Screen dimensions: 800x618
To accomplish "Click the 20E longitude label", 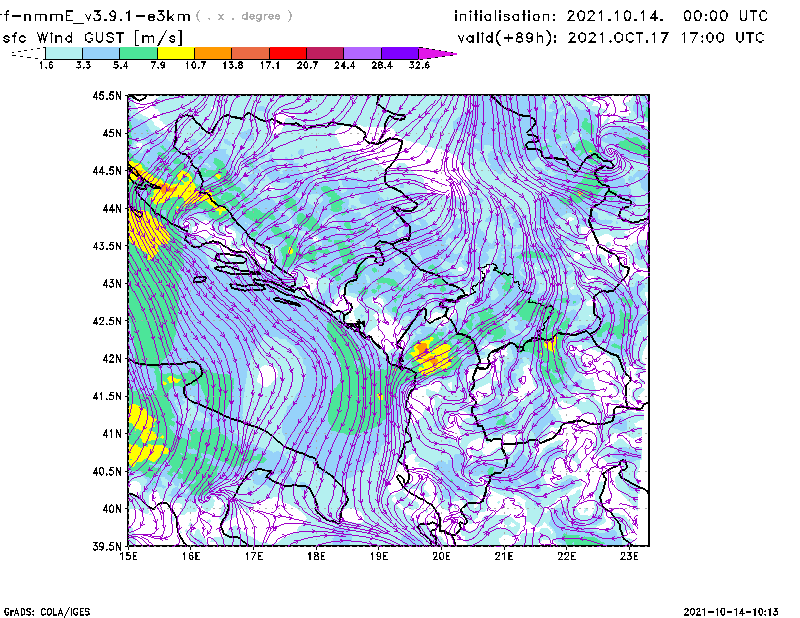I will click(x=441, y=556).
